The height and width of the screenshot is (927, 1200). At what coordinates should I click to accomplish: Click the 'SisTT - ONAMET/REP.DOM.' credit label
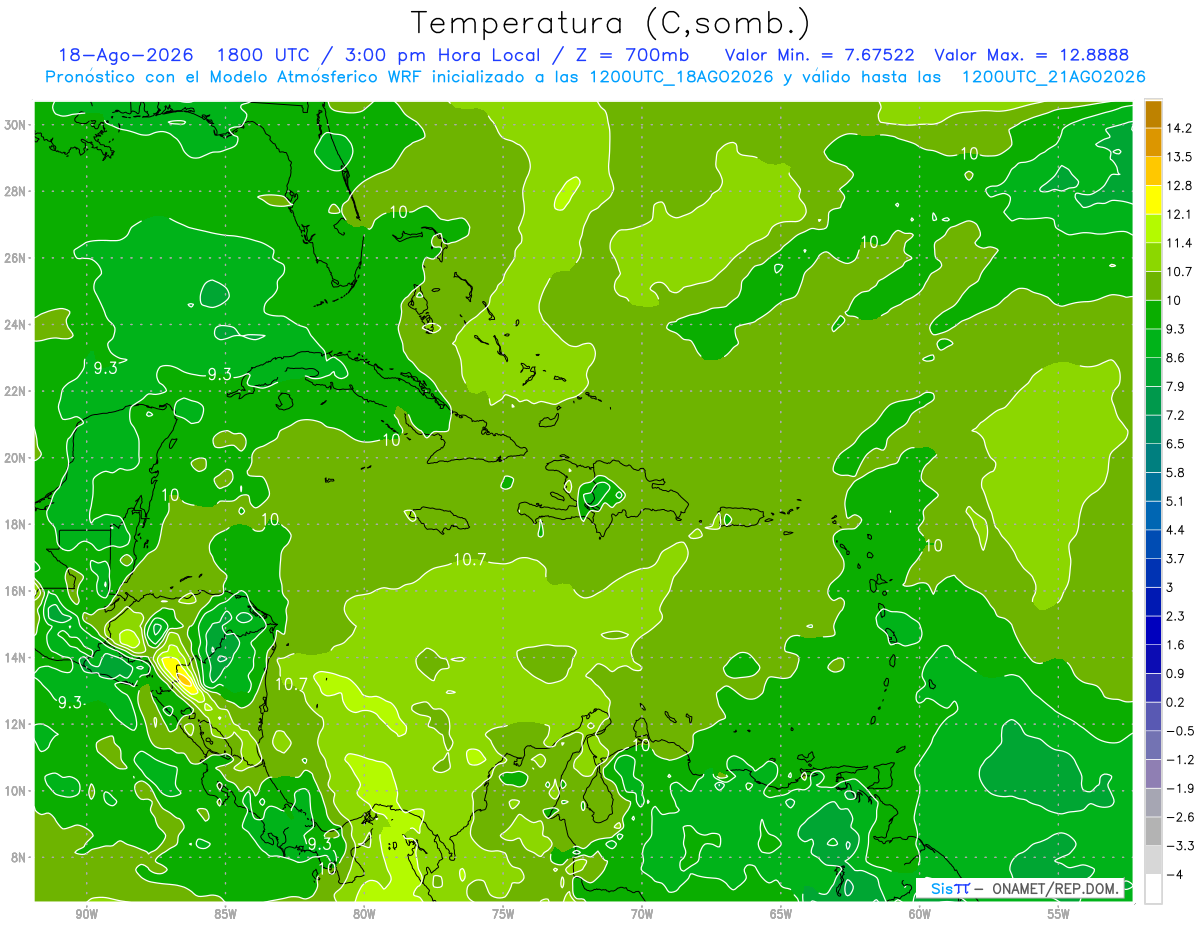1020,888
